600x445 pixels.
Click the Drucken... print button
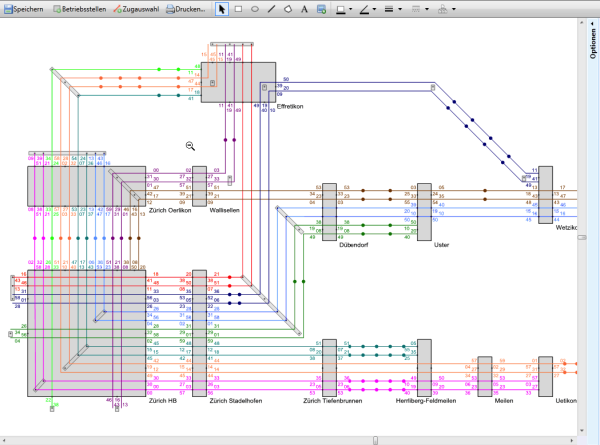coord(187,8)
